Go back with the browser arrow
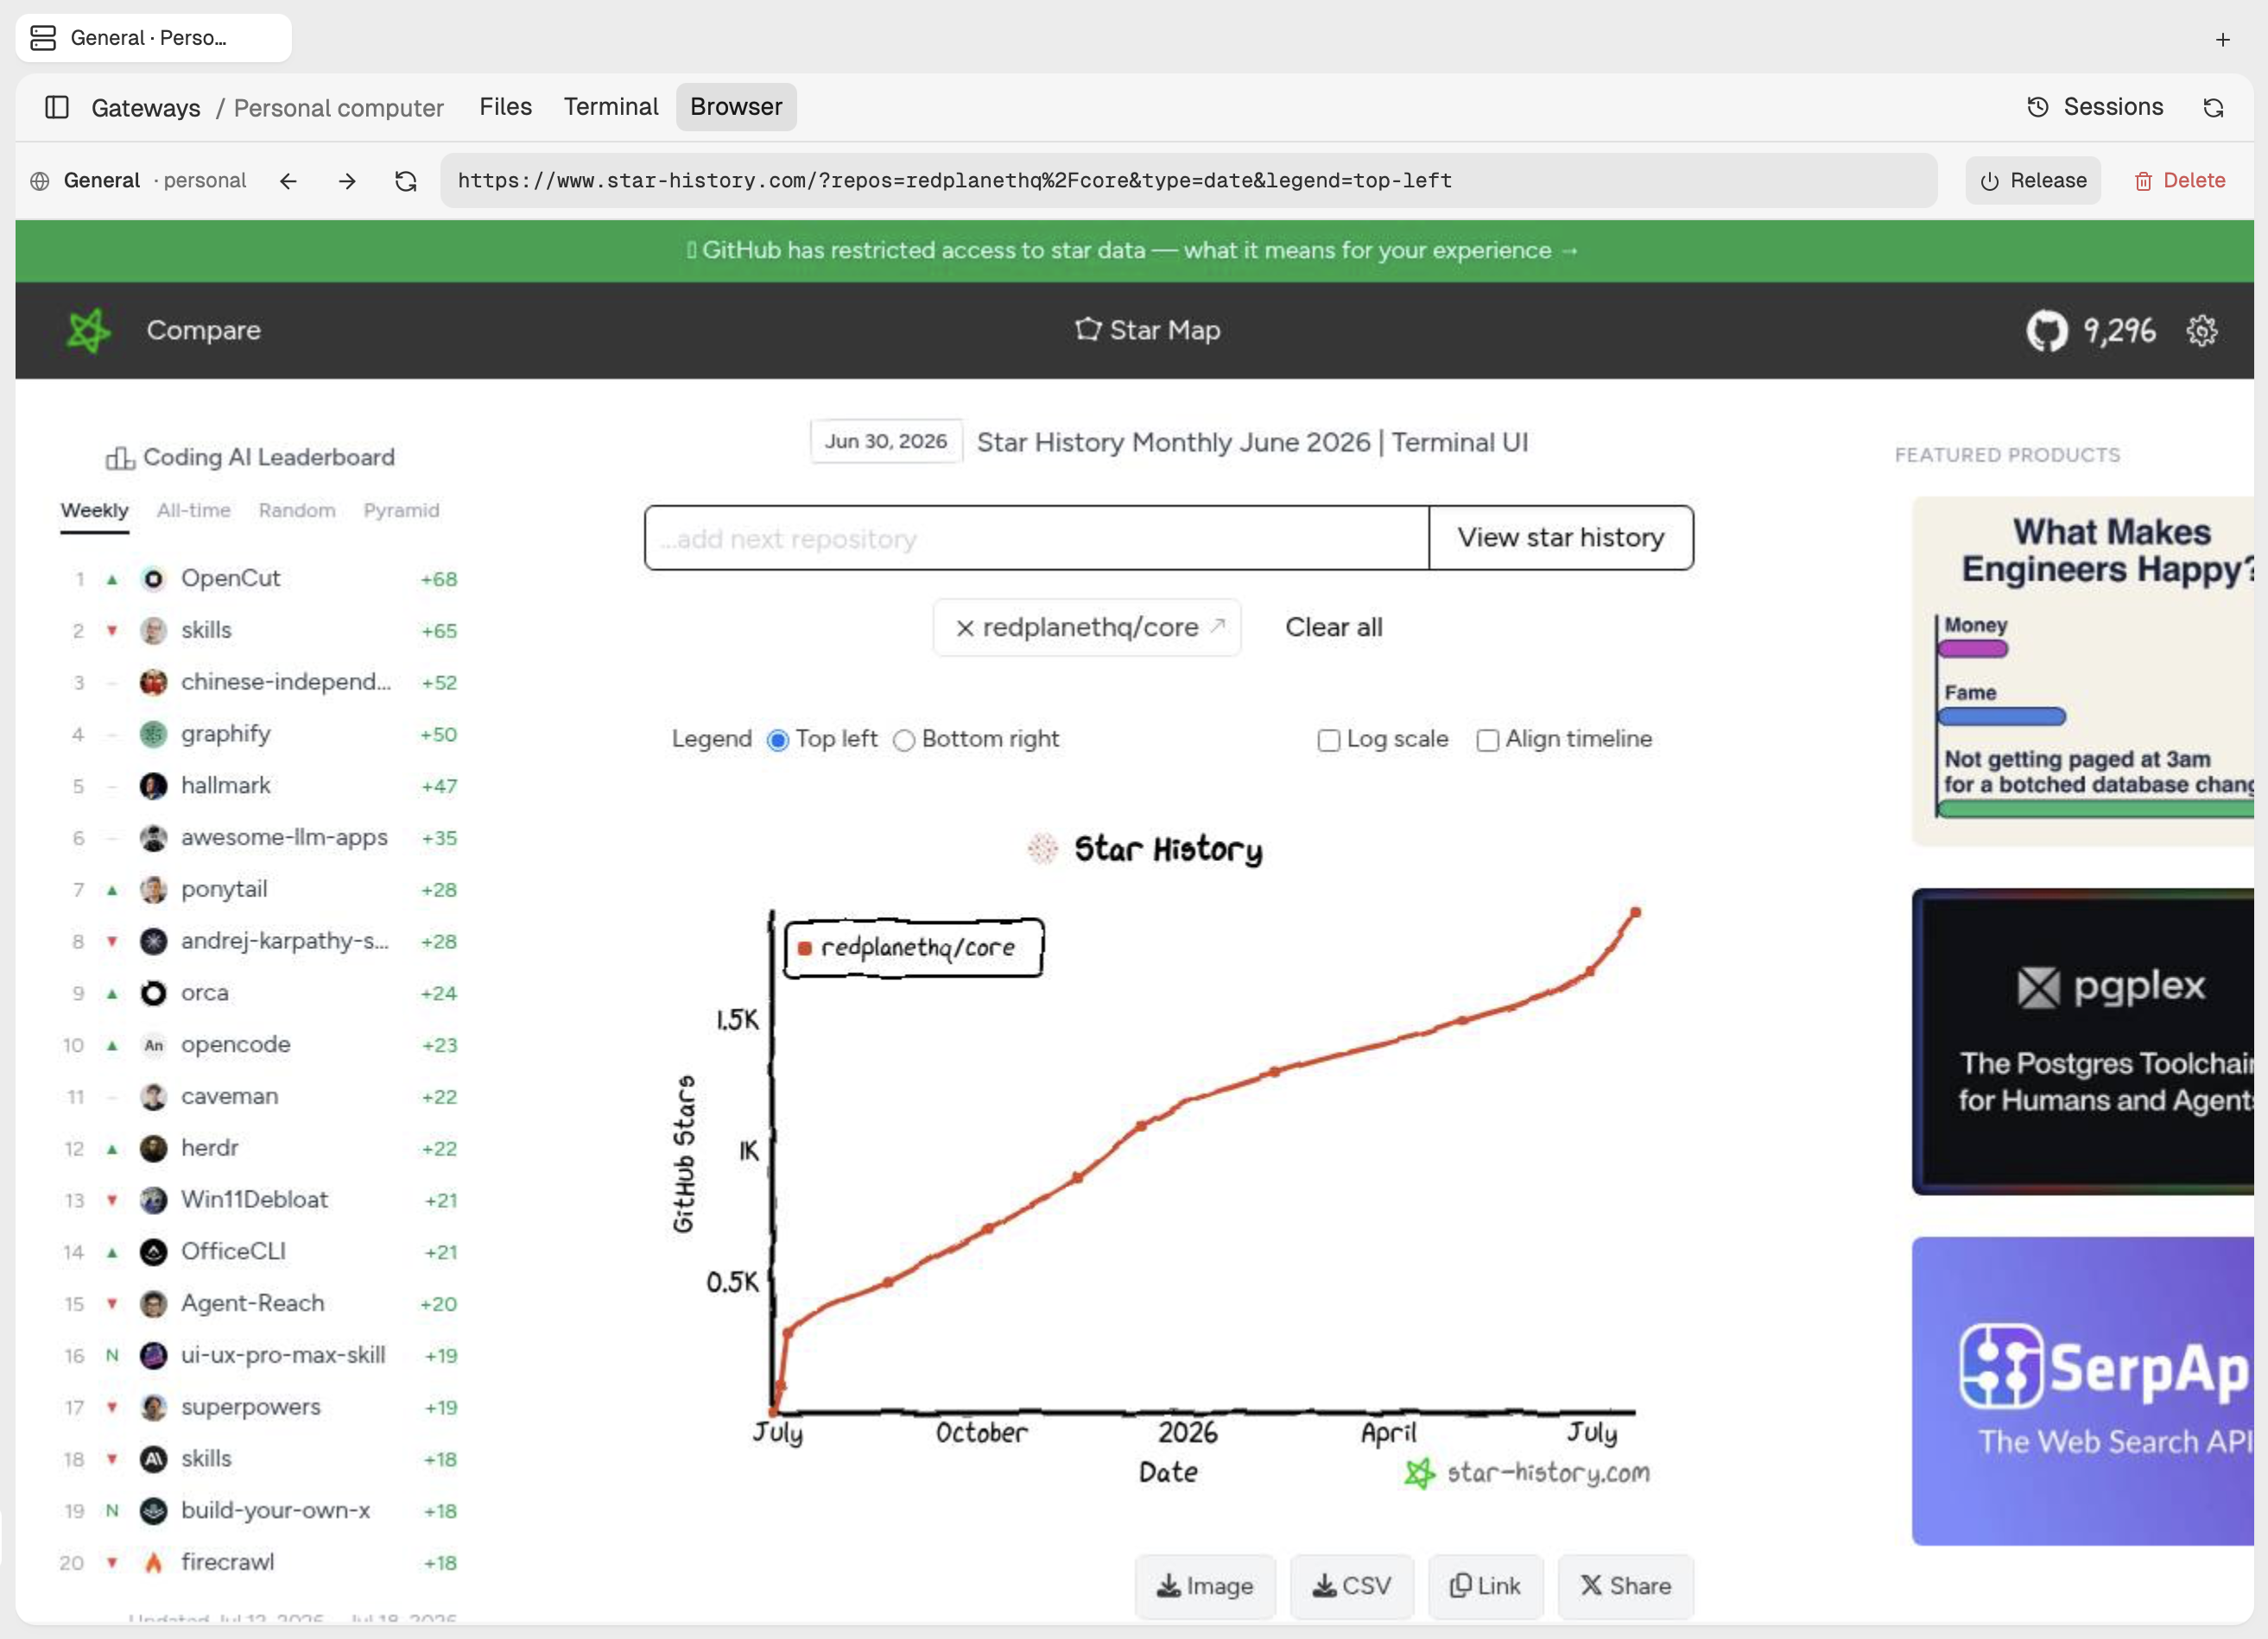The image size is (2268, 1639). 288,181
